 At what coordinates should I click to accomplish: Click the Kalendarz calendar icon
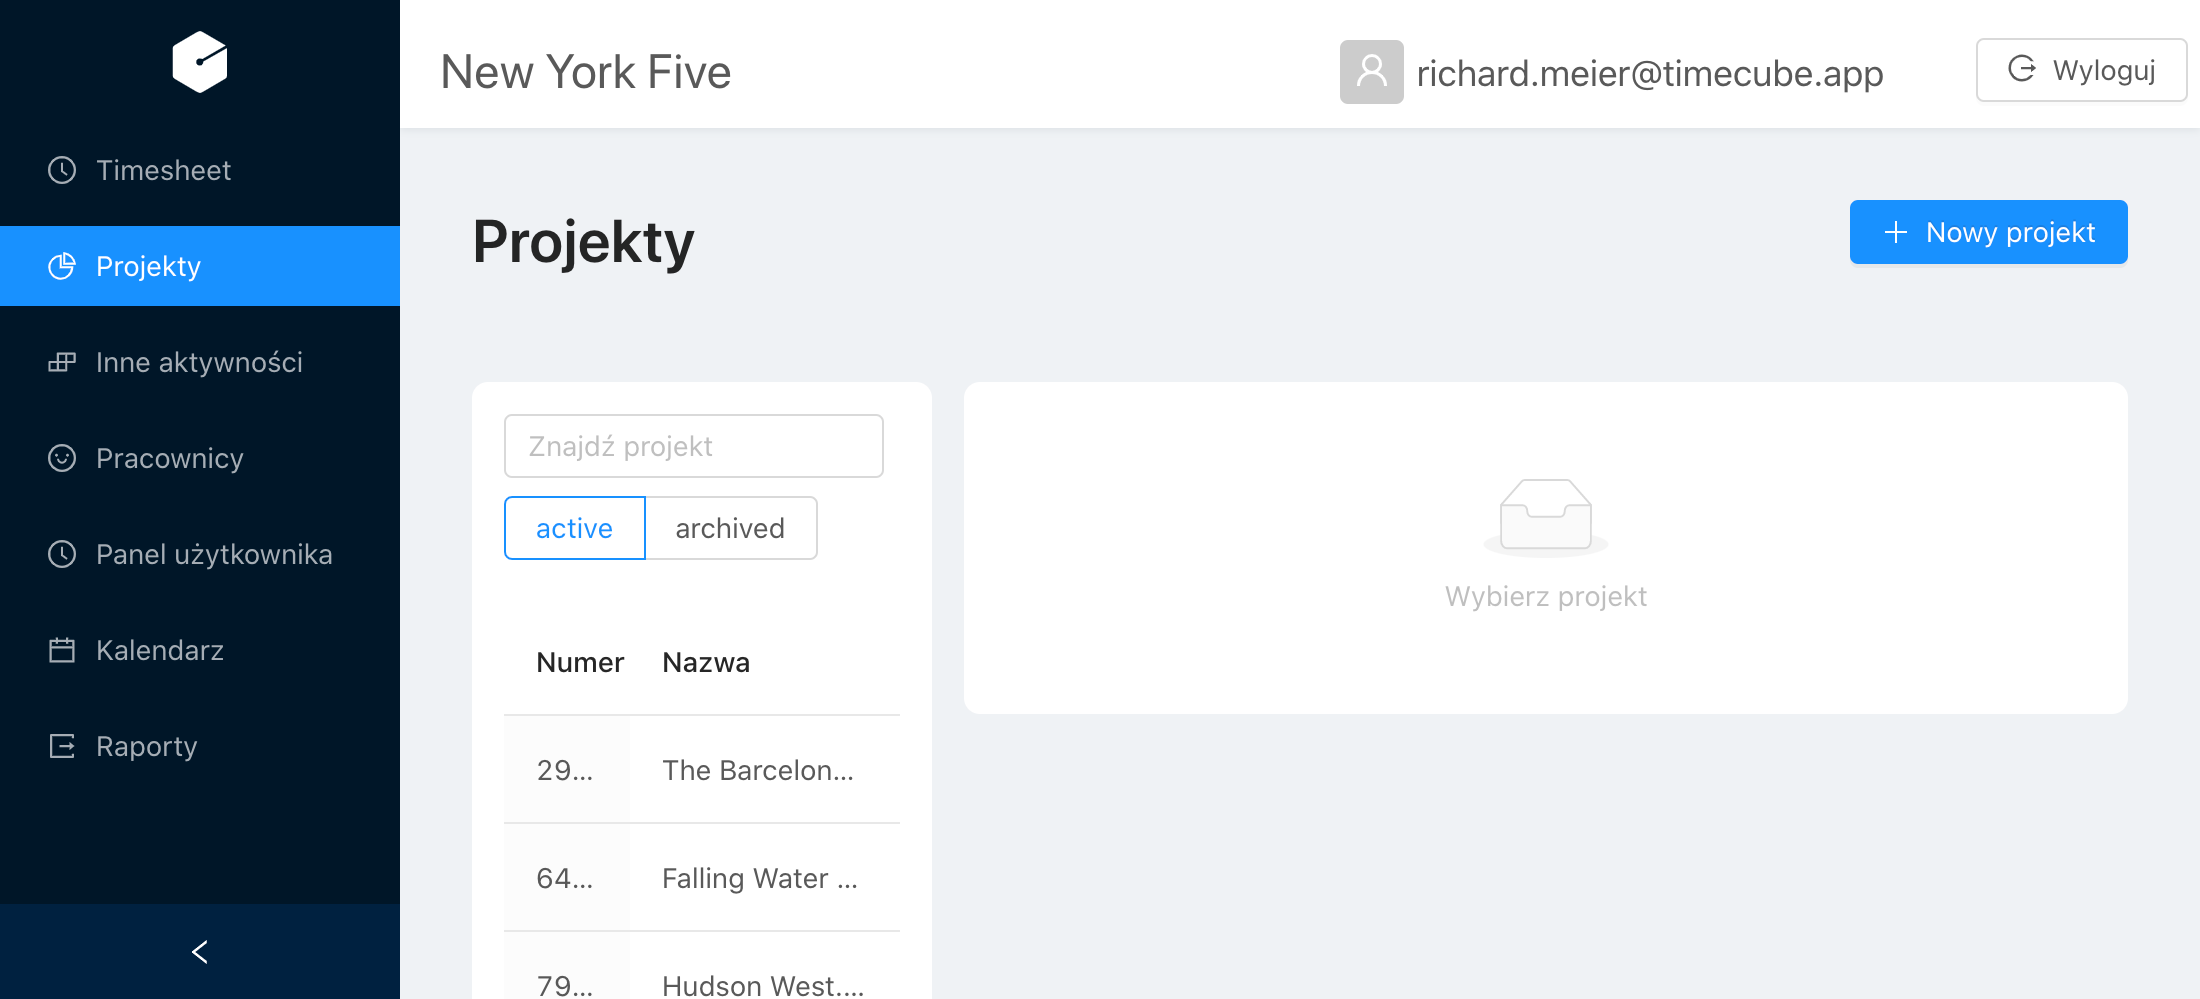[x=62, y=650]
